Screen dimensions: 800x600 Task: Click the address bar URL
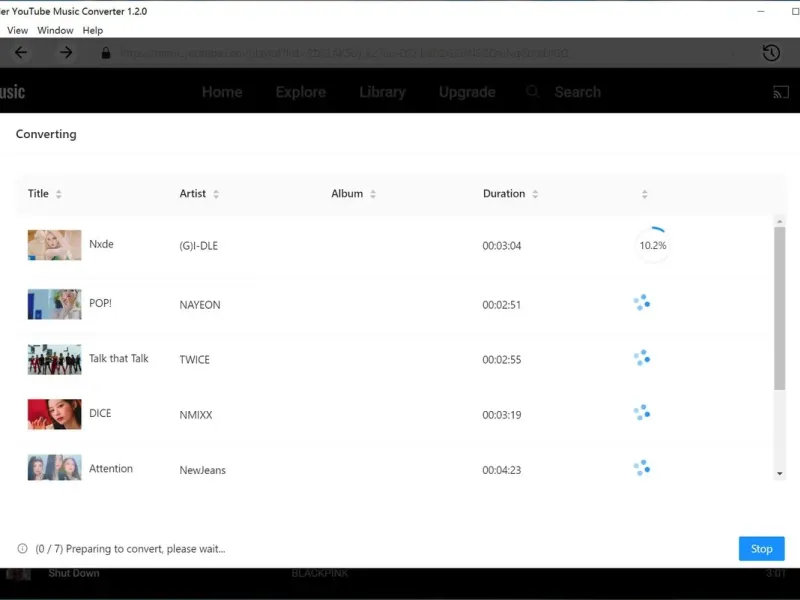(345, 53)
